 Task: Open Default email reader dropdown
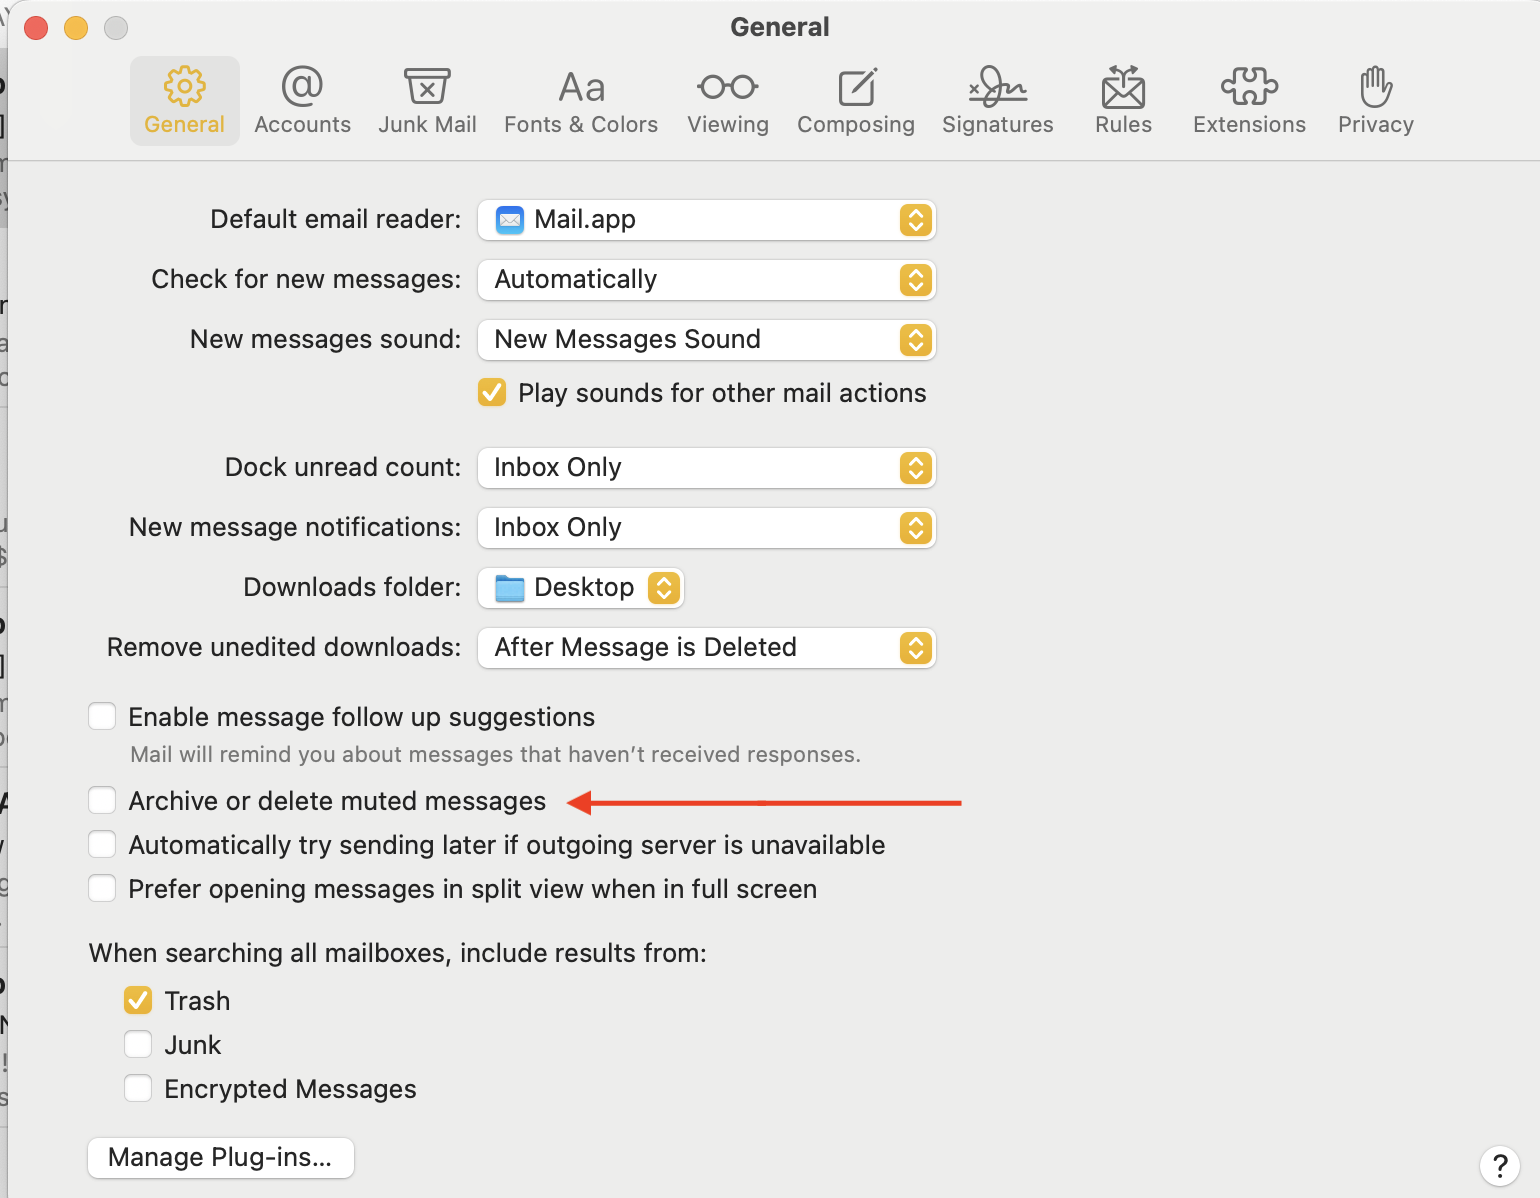[706, 220]
